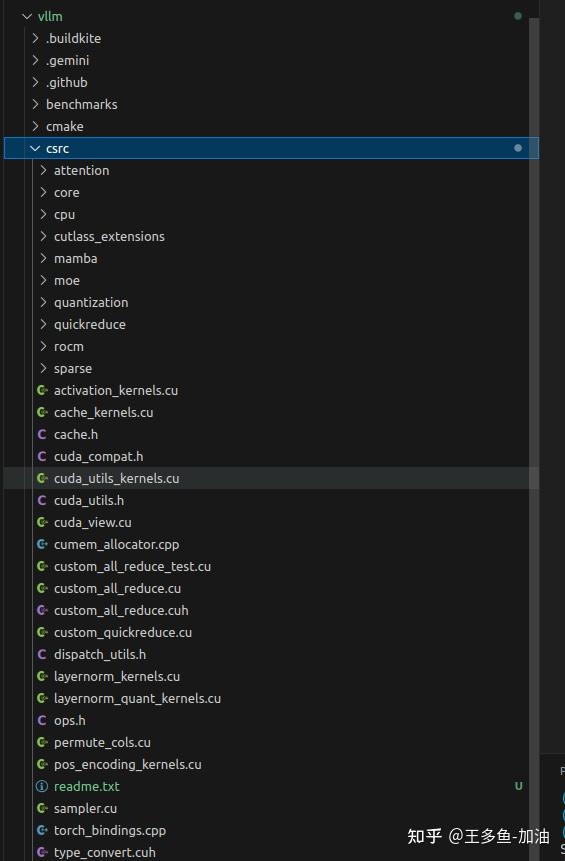
Task: Expand the moe folder chevron
Action: click(x=43, y=281)
